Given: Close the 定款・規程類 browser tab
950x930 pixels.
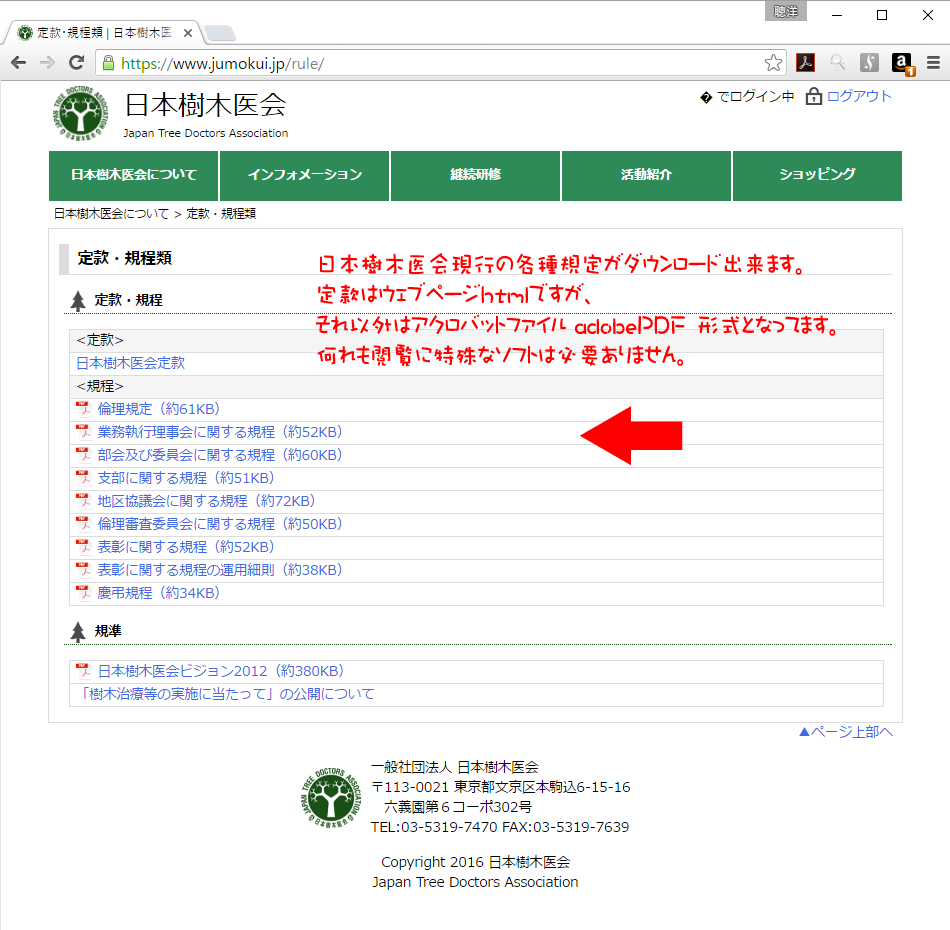Looking at the screenshot, I should [188, 33].
